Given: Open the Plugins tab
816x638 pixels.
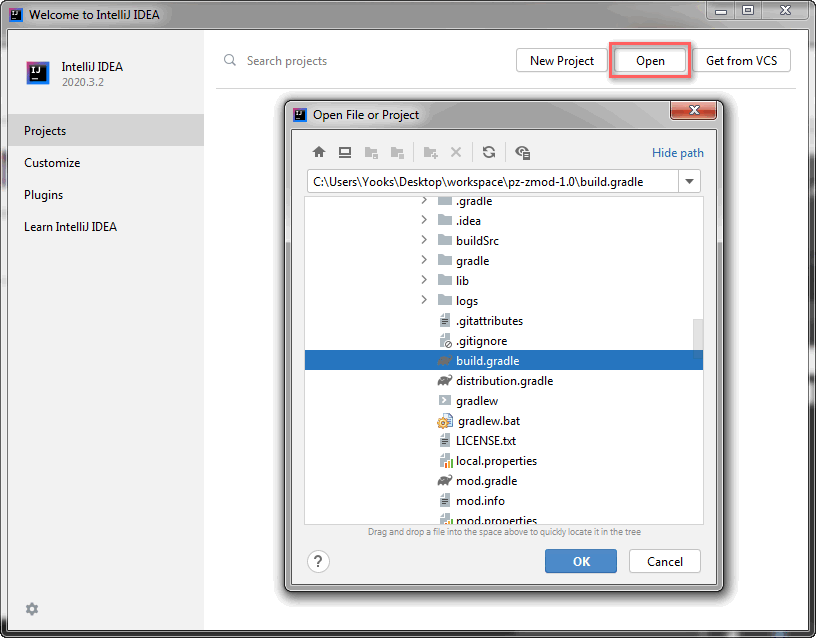Looking at the screenshot, I should pyautogui.click(x=106, y=195).
